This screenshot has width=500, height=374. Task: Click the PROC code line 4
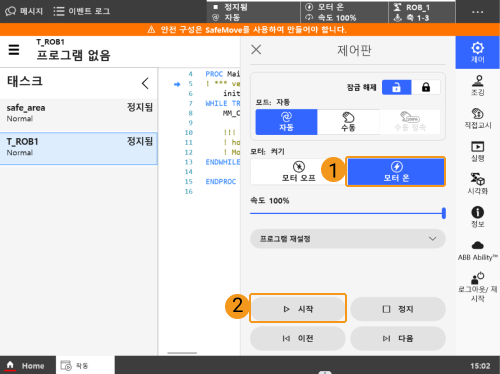223,74
